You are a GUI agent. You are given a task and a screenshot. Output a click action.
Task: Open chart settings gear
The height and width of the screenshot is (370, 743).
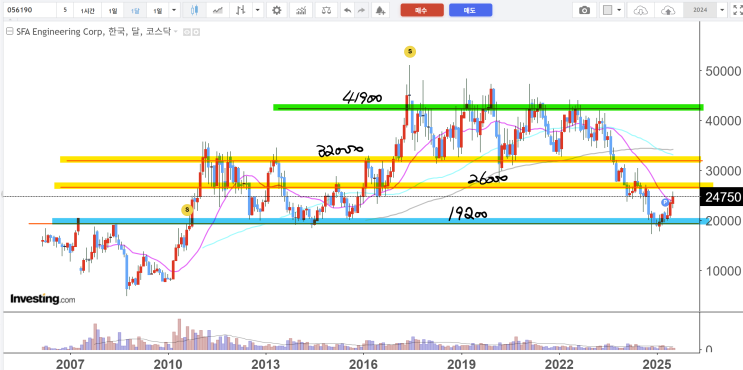277,10
